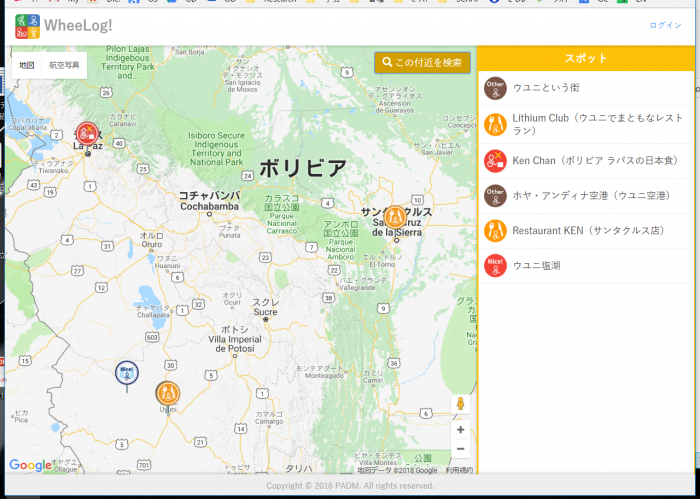
Task: Click the restaurant icon beside Lithium Club
Action: 495,124
